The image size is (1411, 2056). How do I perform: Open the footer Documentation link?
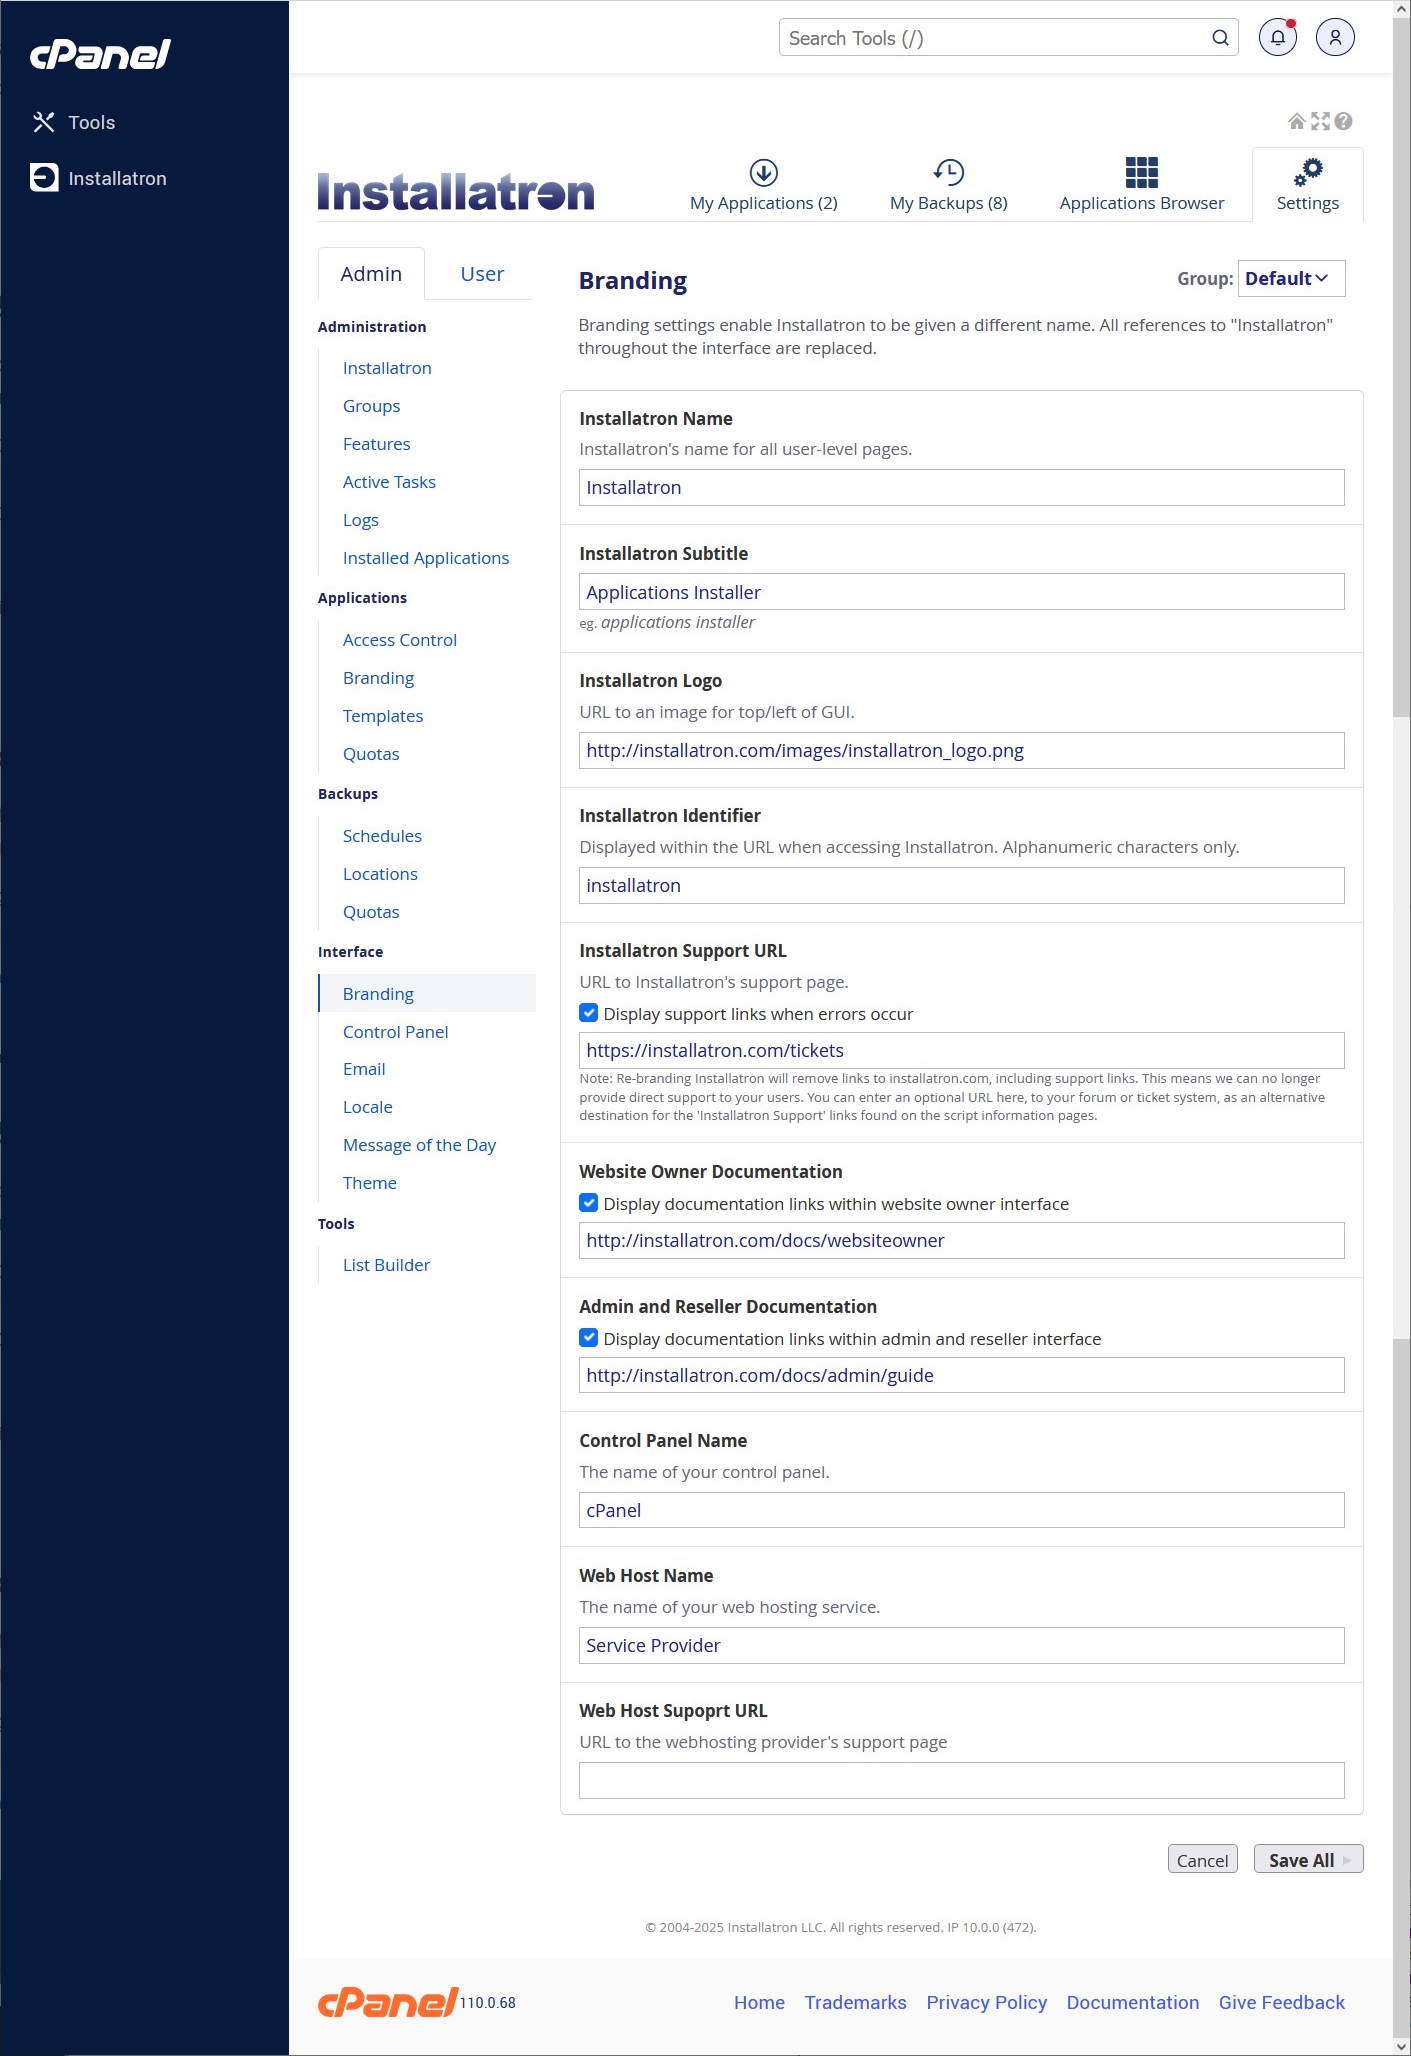point(1132,2002)
